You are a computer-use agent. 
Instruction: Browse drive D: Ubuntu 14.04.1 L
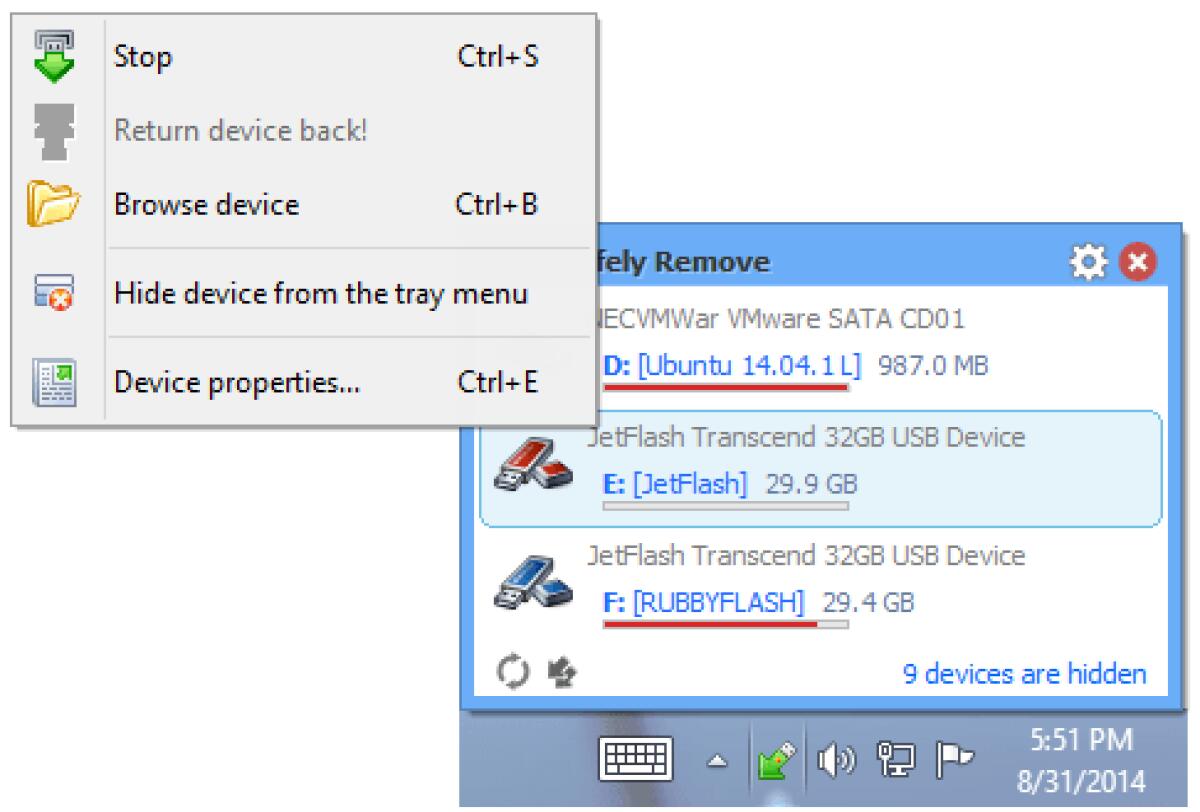point(690,365)
